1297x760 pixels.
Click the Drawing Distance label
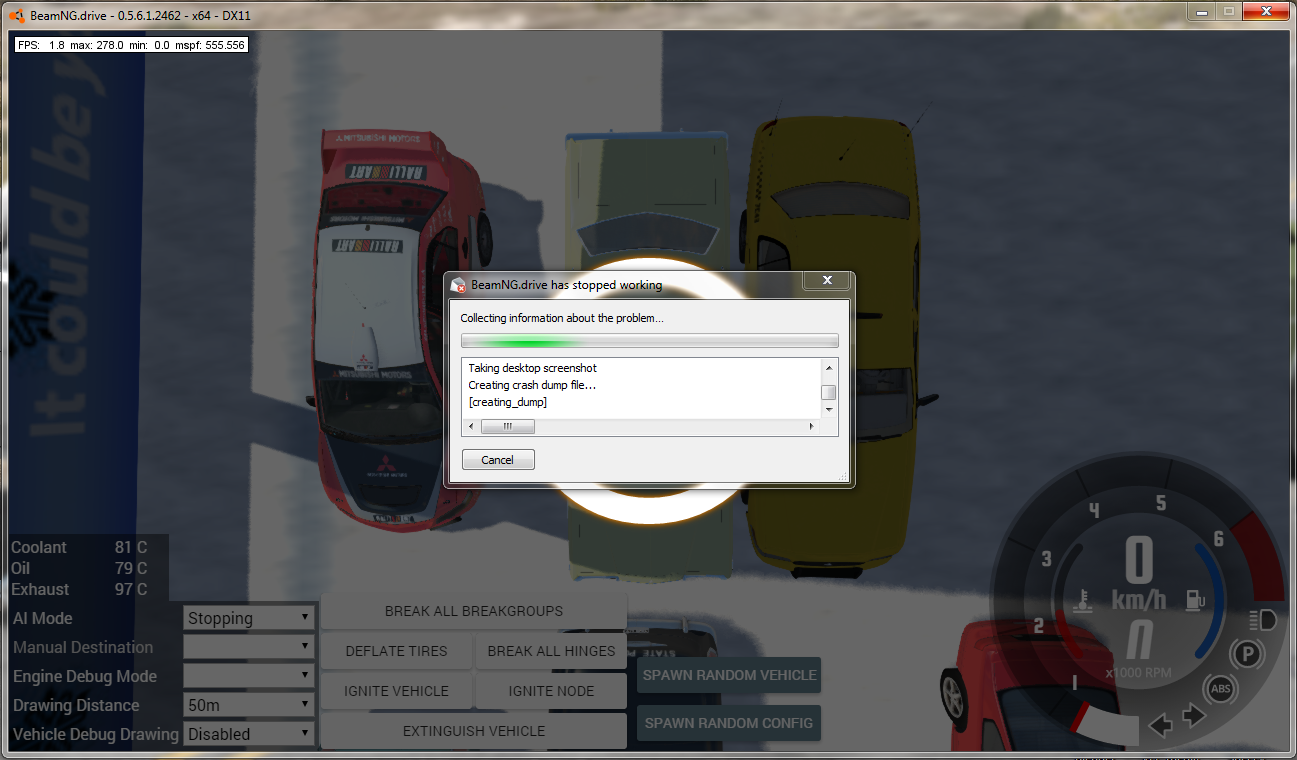(76, 705)
